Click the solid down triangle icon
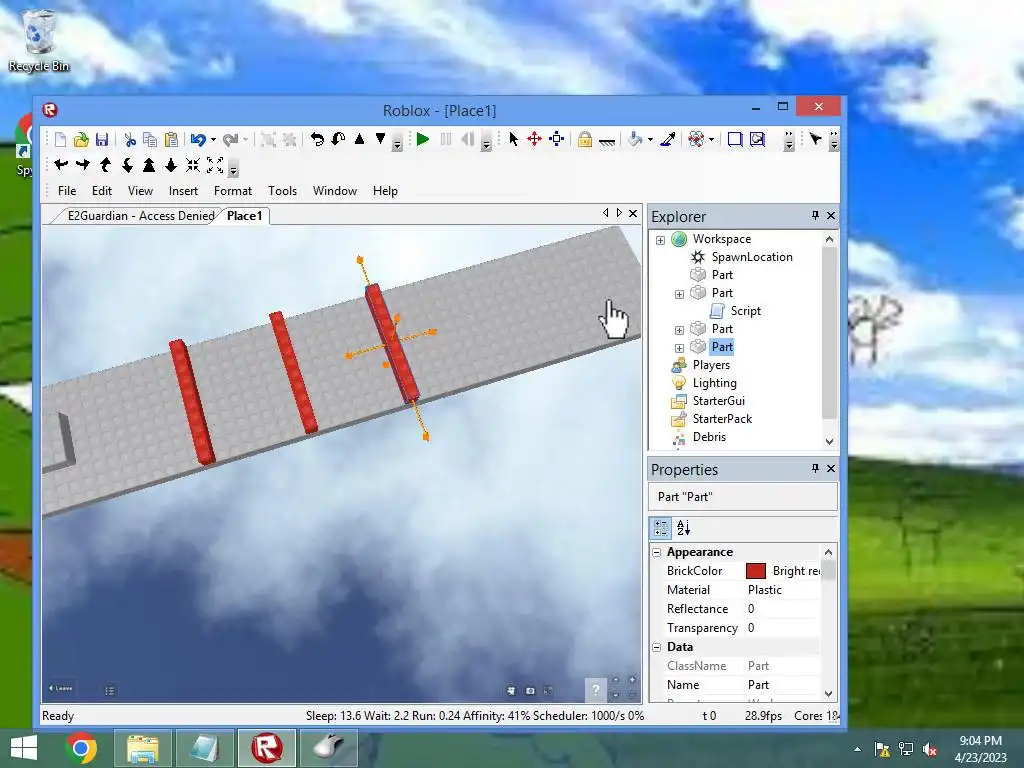 [380, 139]
